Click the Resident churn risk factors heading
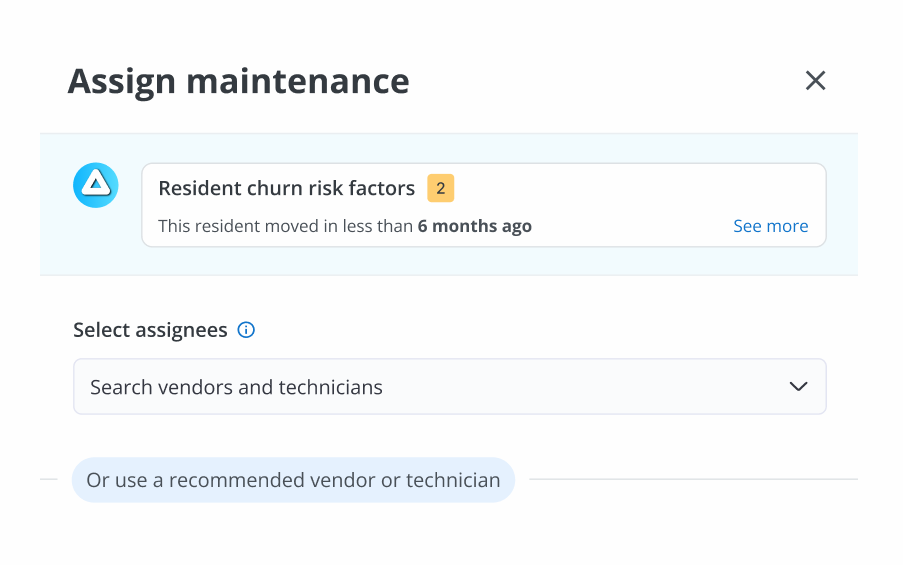The height and width of the screenshot is (565, 903). (x=286, y=188)
